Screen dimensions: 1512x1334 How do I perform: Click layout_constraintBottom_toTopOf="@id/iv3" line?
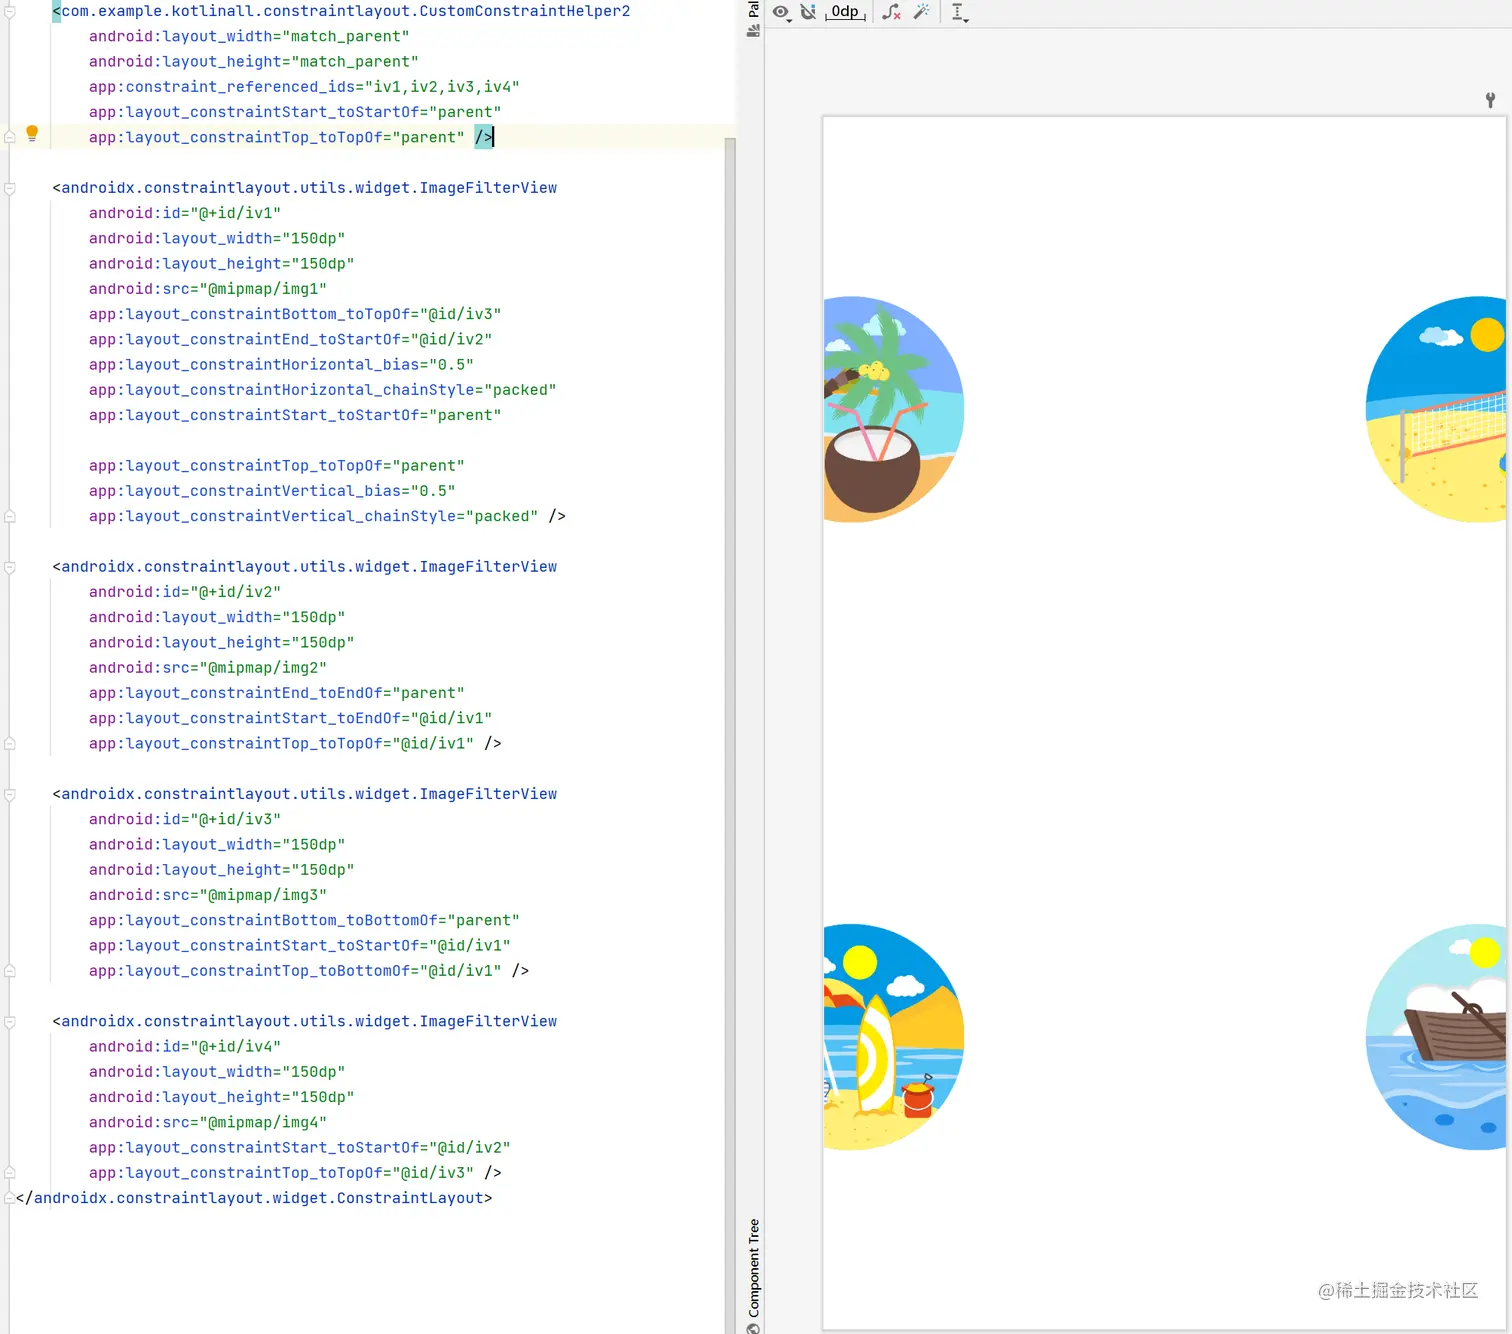click(295, 314)
